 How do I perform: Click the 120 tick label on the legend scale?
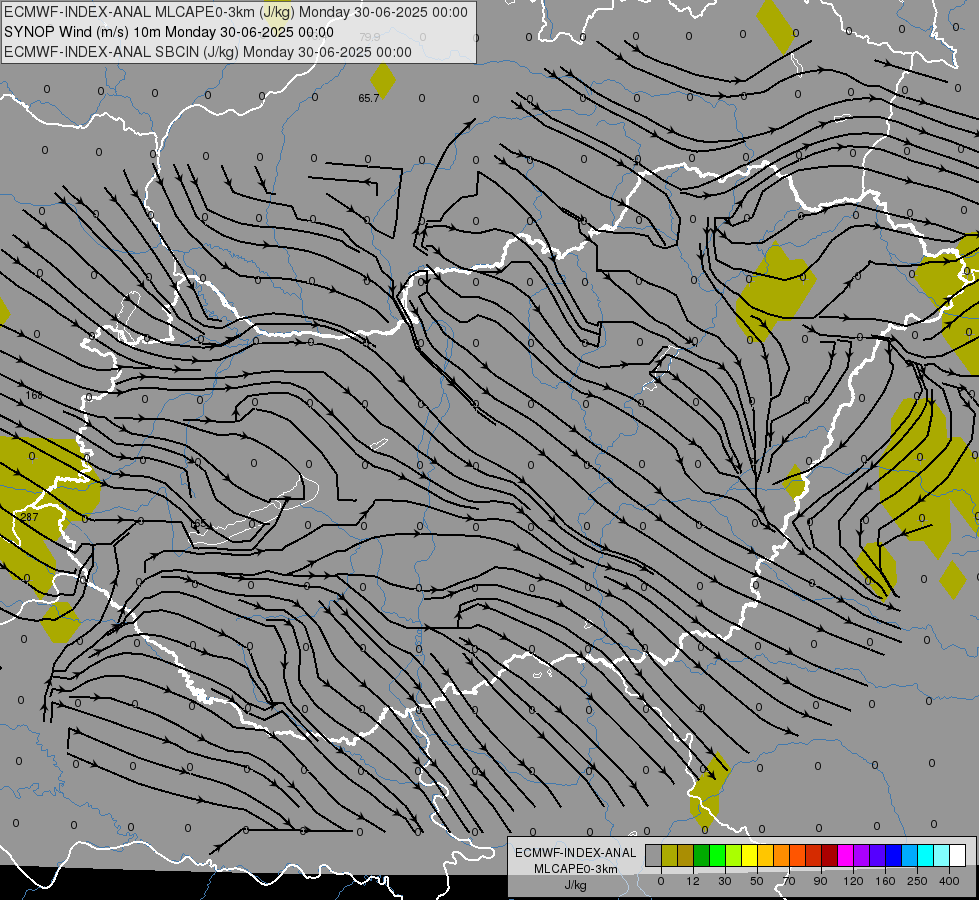pos(853,881)
